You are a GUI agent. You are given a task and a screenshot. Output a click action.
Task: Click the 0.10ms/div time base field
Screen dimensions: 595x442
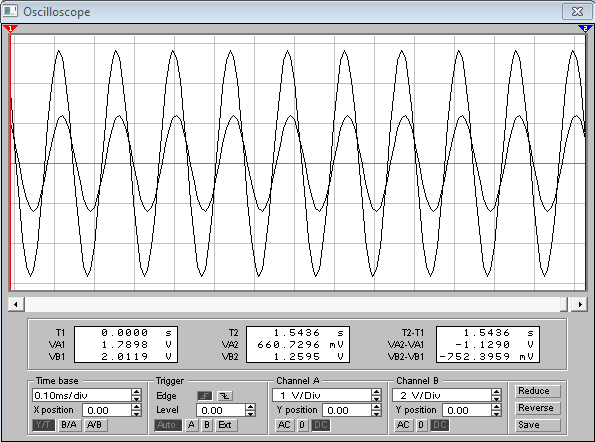pyautogui.click(x=82, y=395)
